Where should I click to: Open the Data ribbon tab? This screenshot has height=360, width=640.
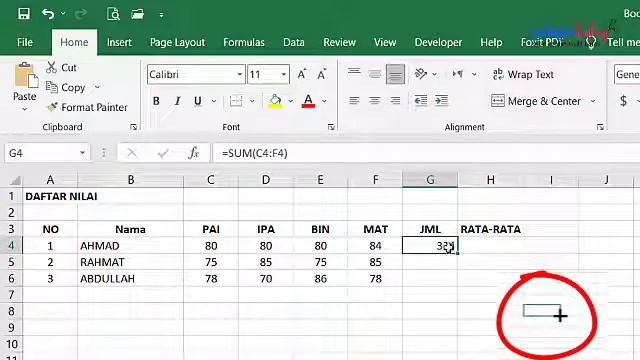tap(293, 42)
